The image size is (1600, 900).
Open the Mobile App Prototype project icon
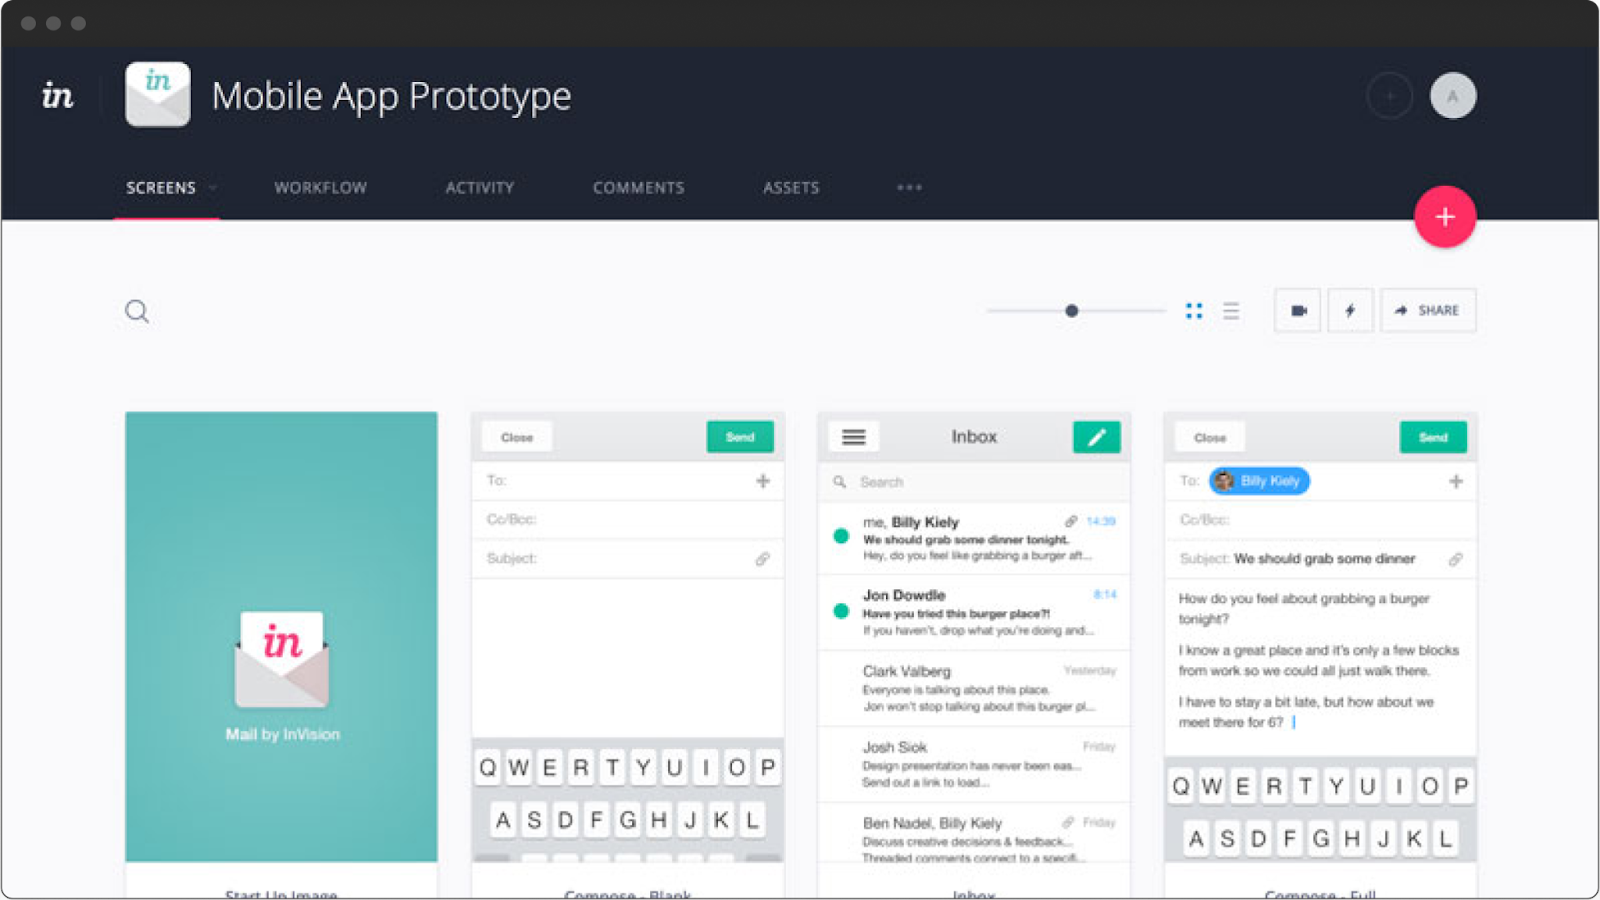(x=158, y=95)
